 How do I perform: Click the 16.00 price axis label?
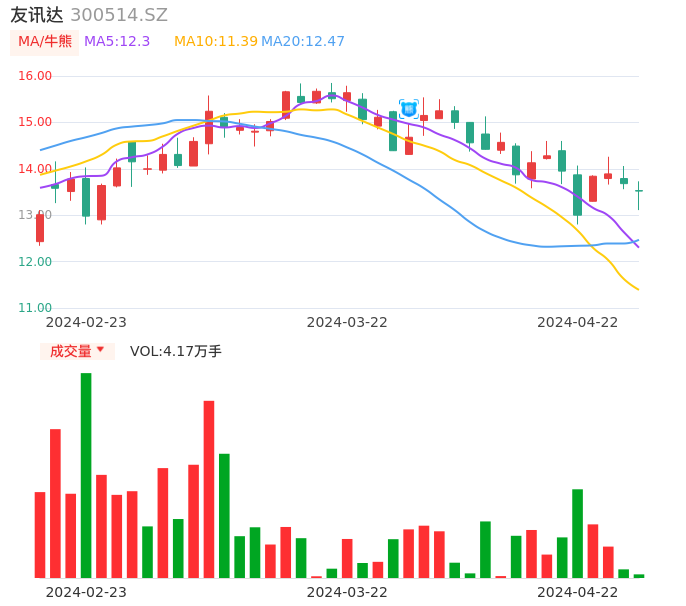coord(35,76)
